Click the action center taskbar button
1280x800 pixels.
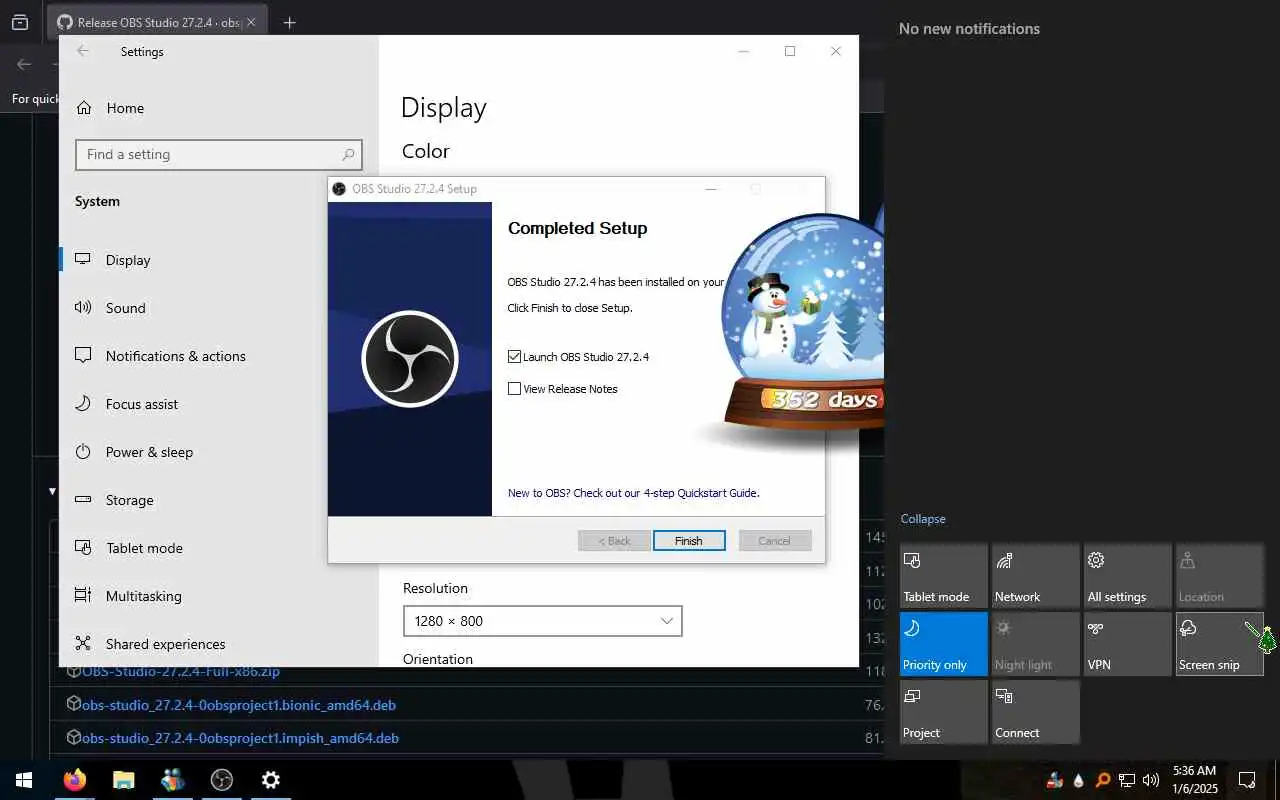click(1247, 780)
